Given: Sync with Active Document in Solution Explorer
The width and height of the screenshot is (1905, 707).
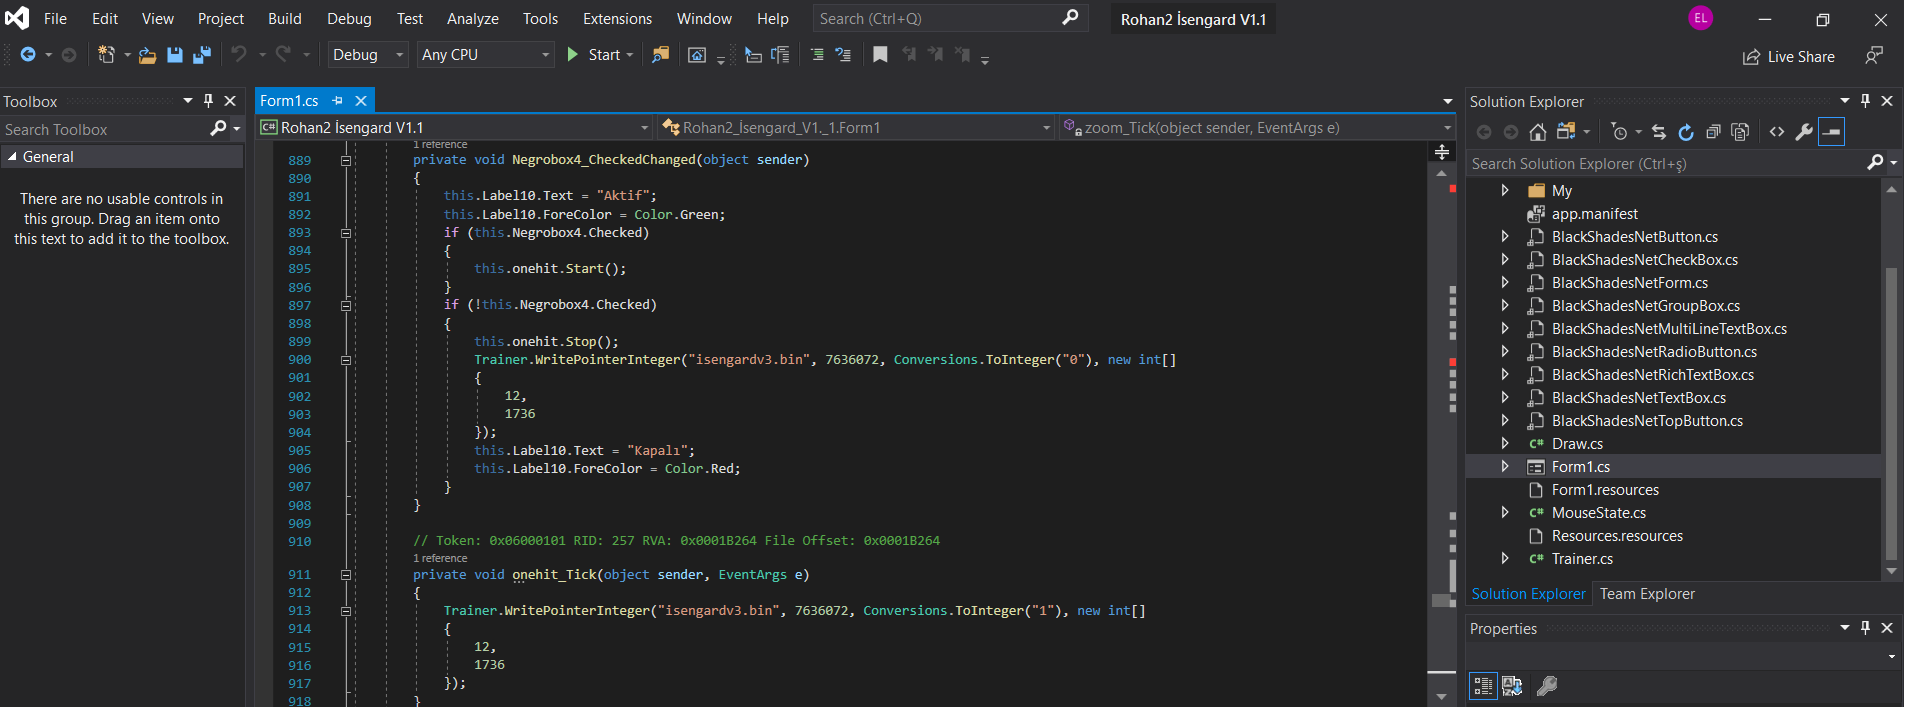Looking at the screenshot, I should [1659, 132].
